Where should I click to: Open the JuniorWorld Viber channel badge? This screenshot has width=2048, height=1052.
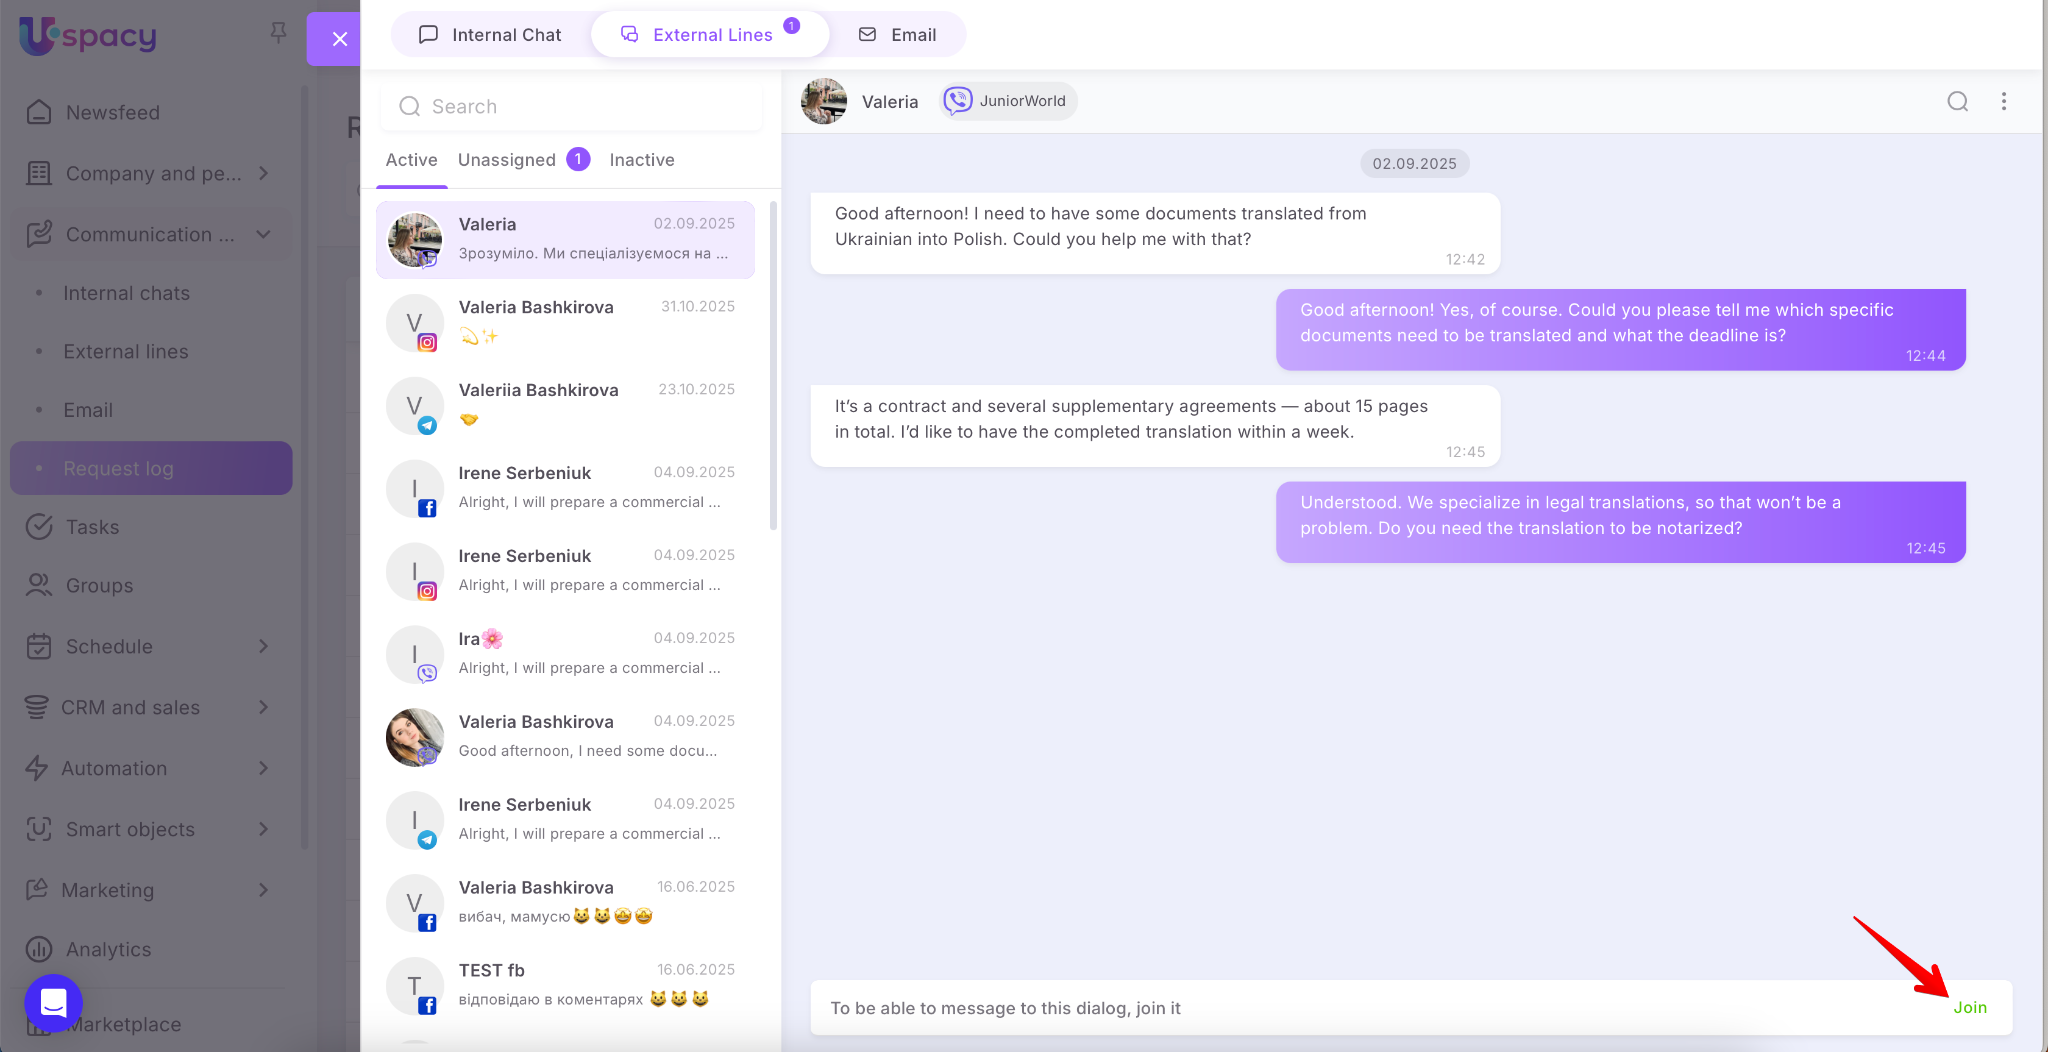coord(1007,101)
